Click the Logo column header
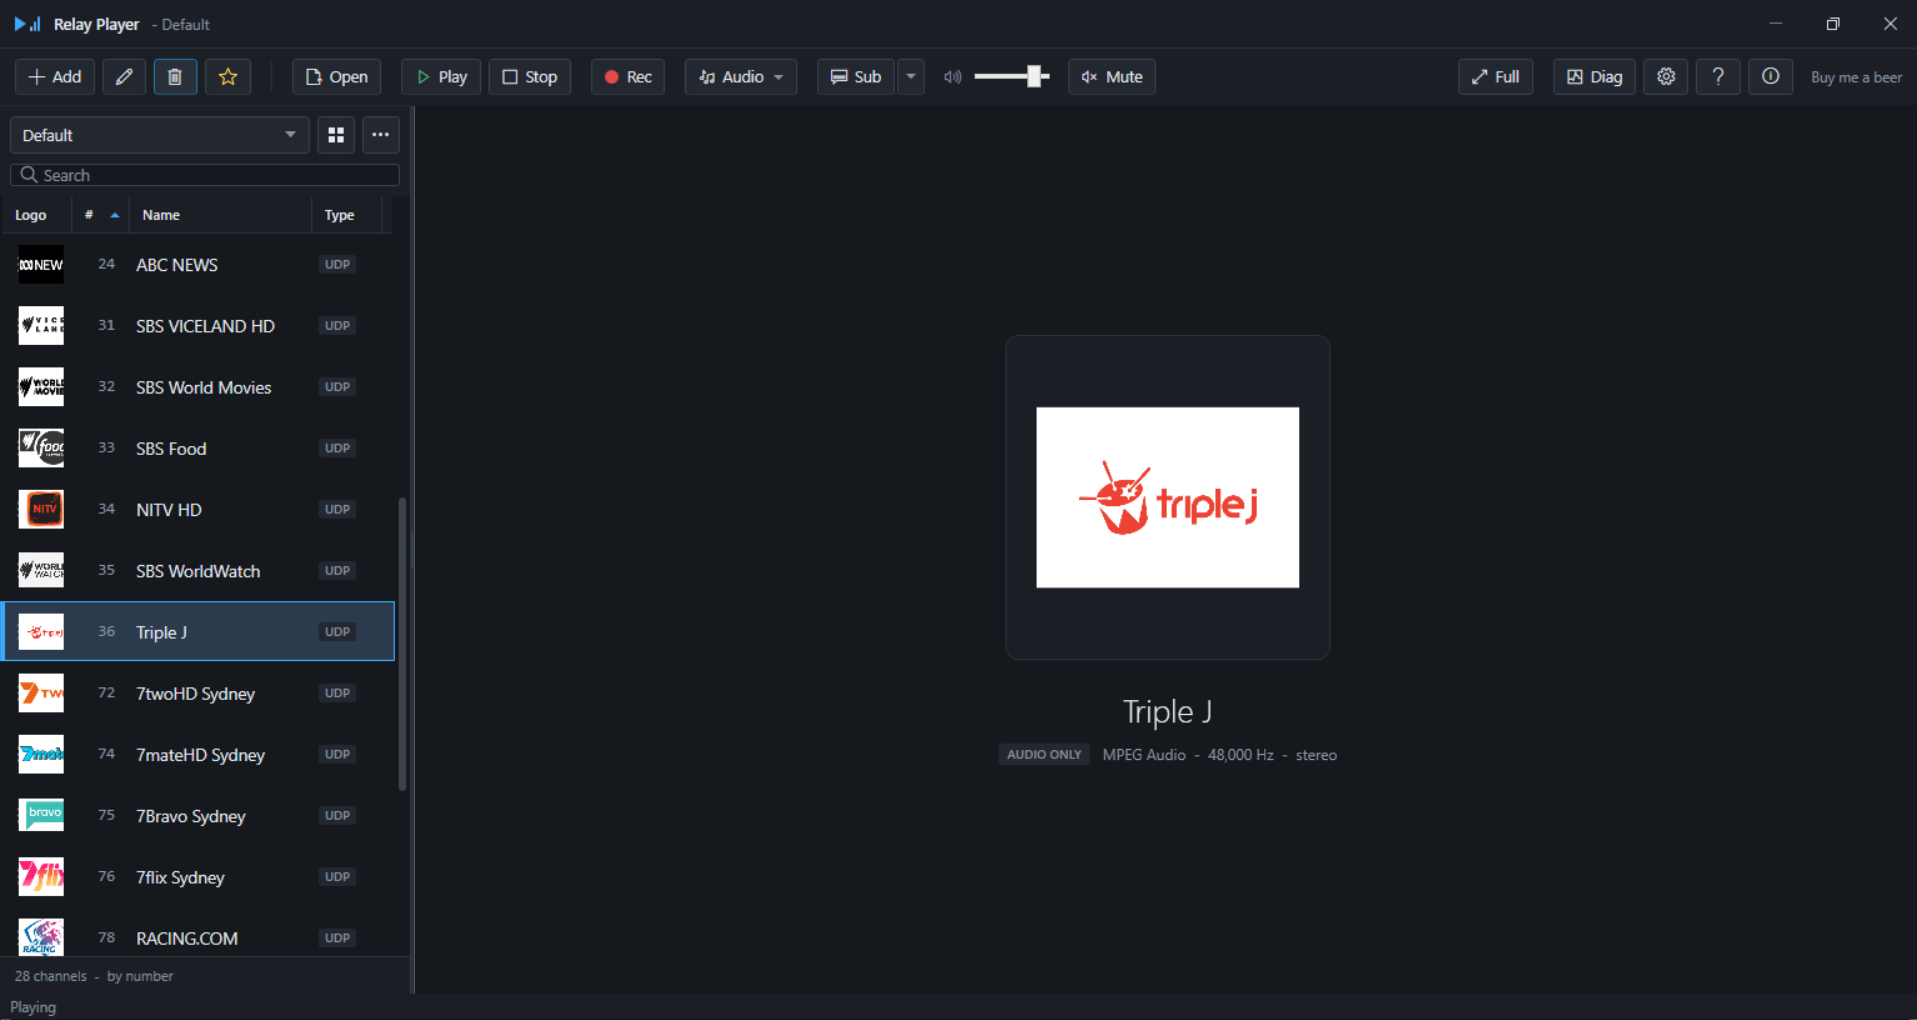The width and height of the screenshot is (1917, 1020). pyautogui.click(x=36, y=215)
